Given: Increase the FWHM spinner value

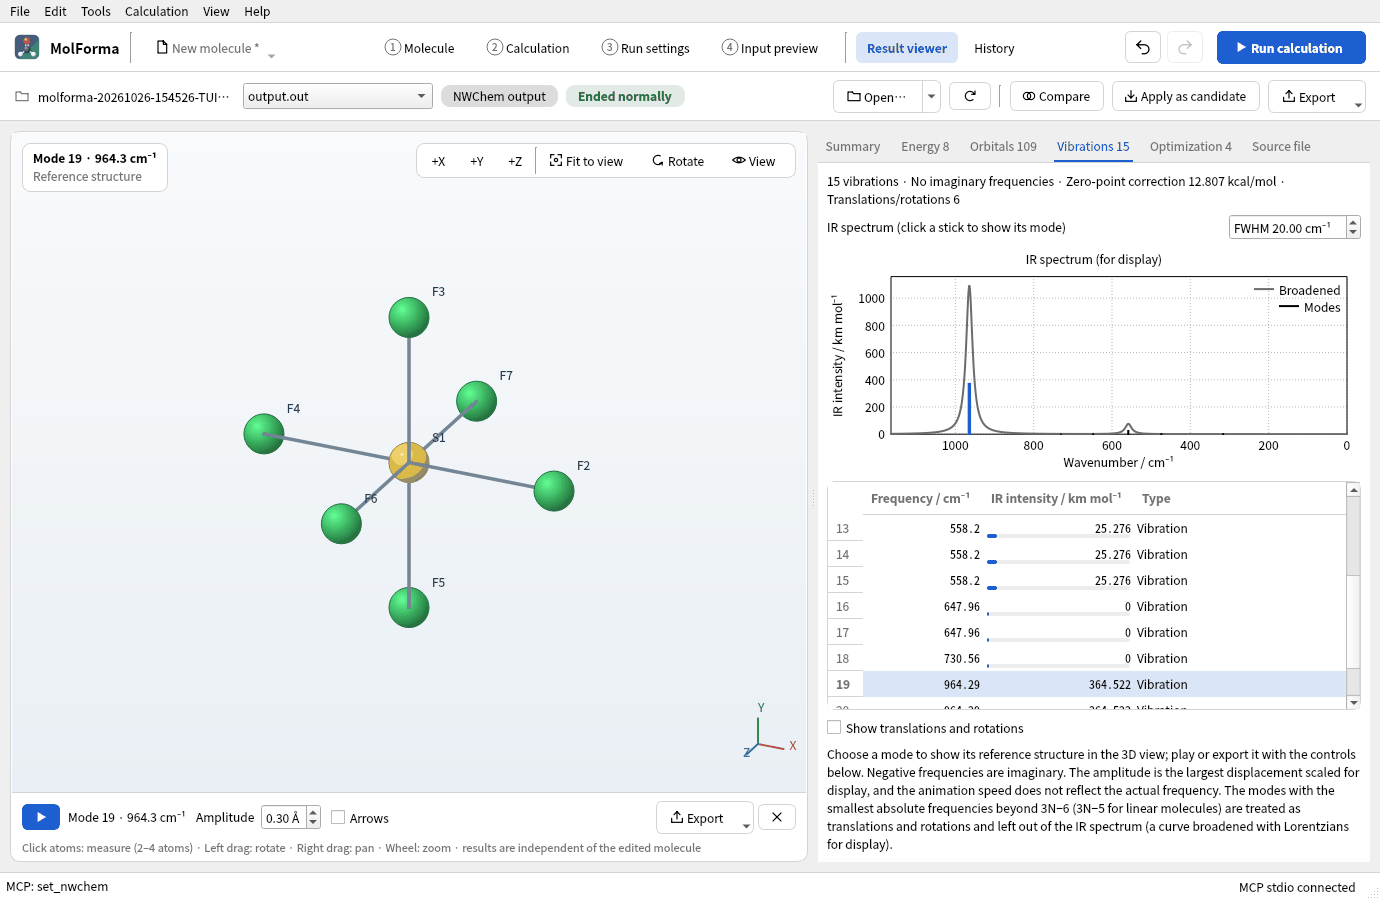Looking at the screenshot, I should click(x=1353, y=222).
